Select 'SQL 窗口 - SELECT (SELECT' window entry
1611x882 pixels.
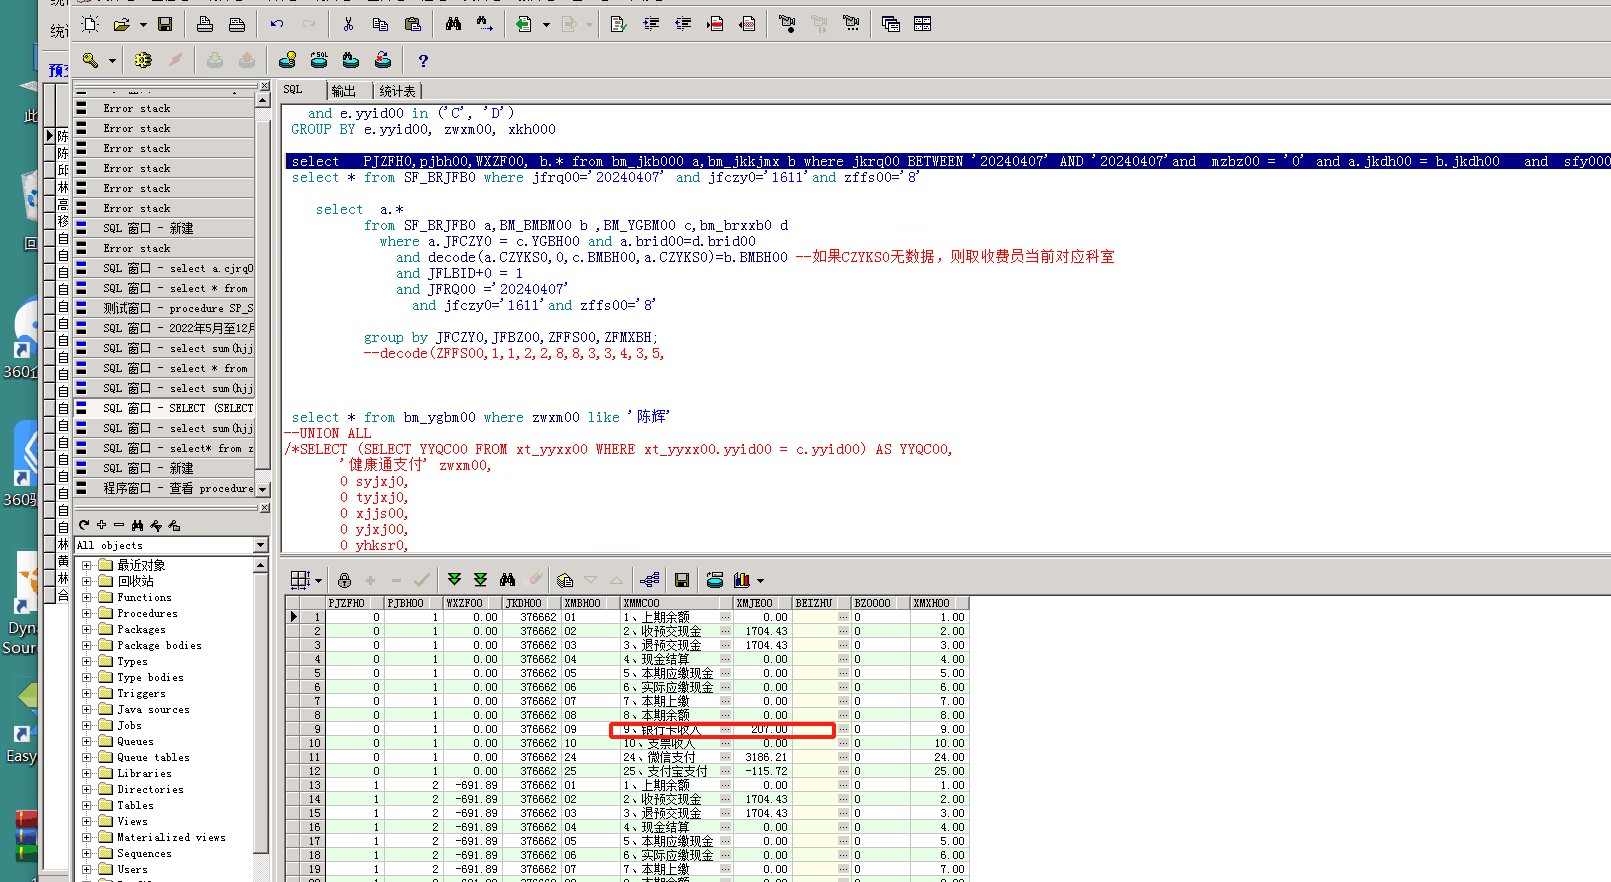177,408
